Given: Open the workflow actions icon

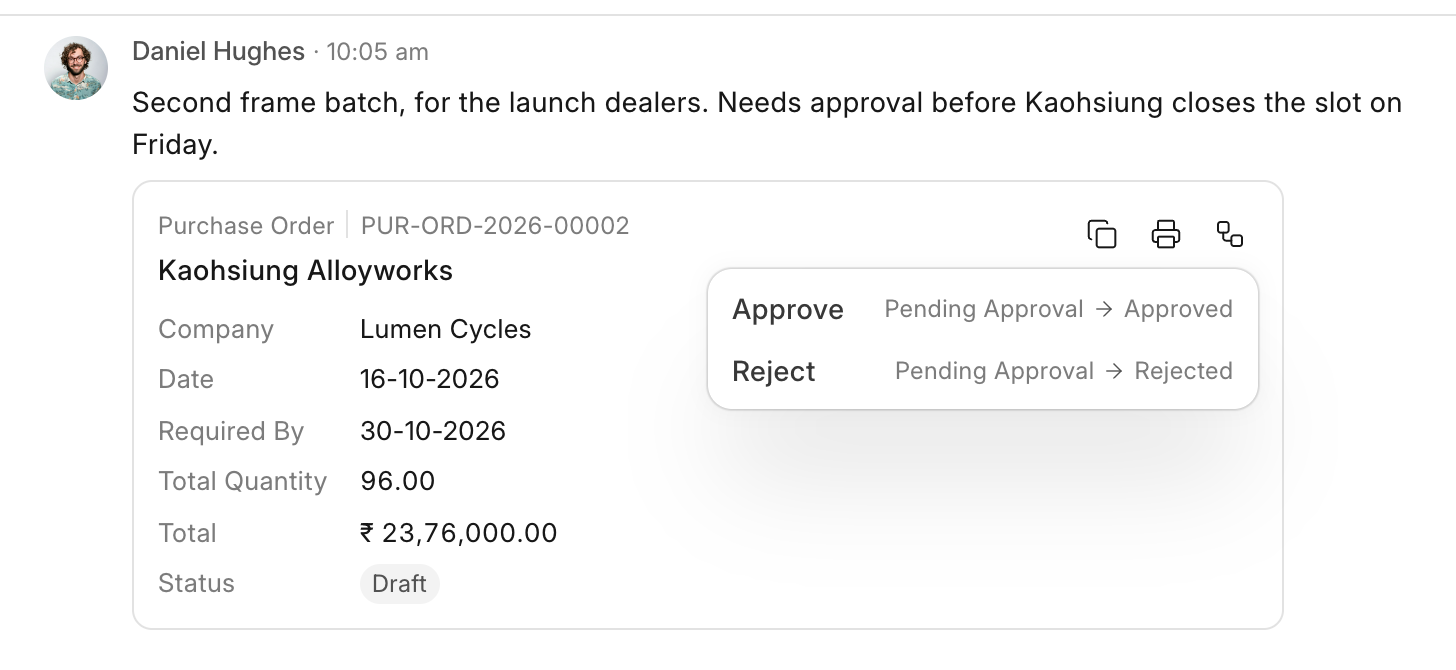Looking at the screenshot, I should [x=1230, y=234].
